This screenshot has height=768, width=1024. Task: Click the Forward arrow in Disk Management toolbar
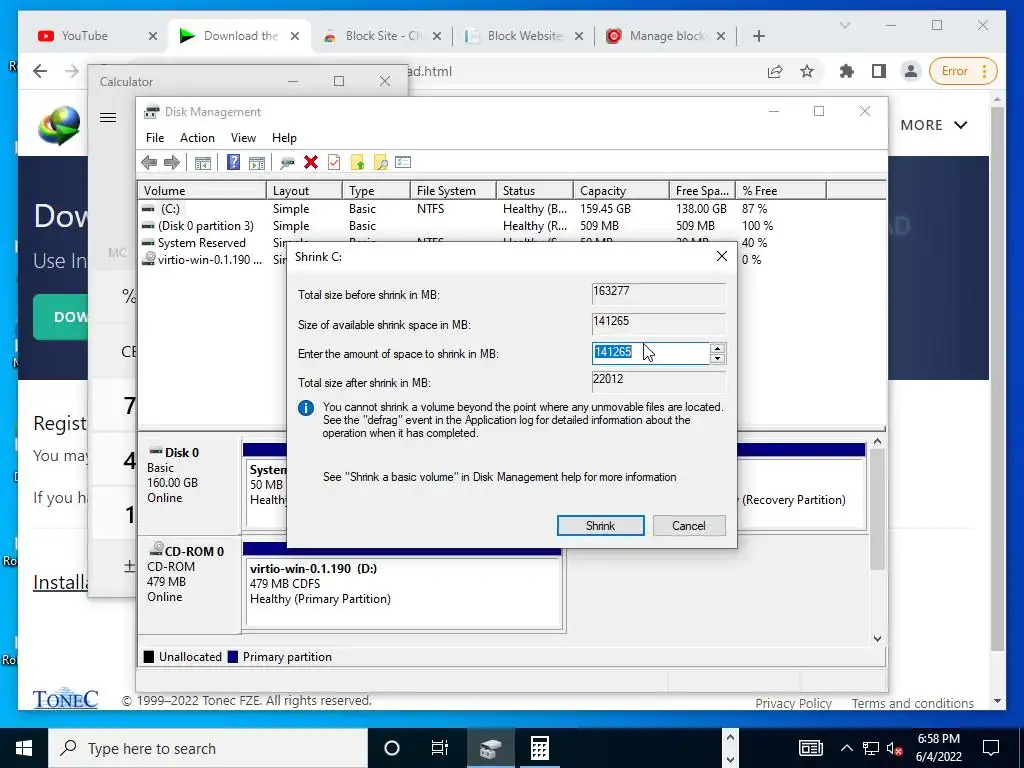pyautogui.click(x=171, y=163)
